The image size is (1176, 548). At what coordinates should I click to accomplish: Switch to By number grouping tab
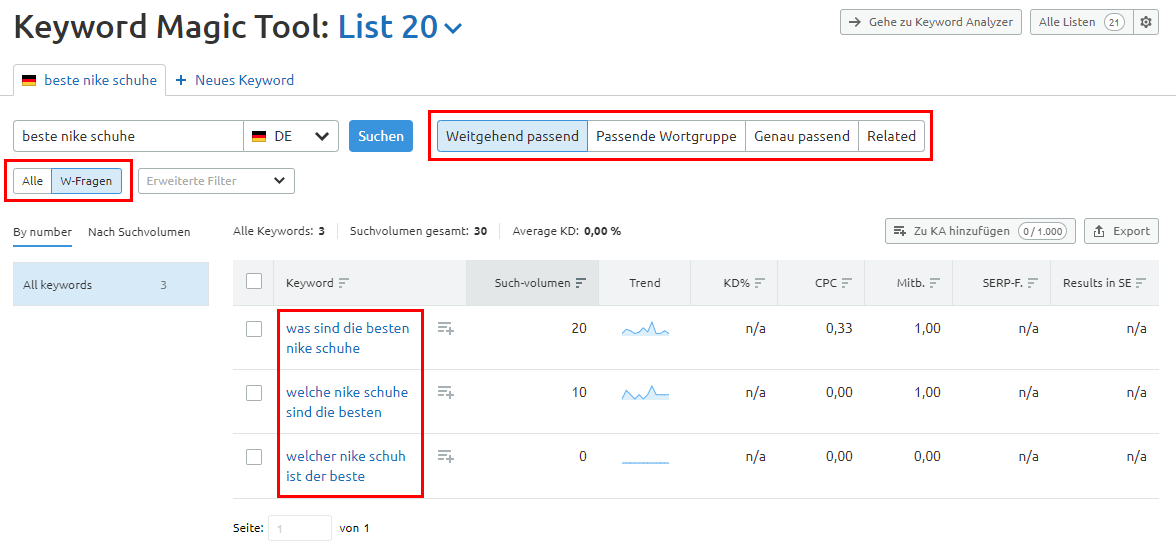tap(43, 232)
